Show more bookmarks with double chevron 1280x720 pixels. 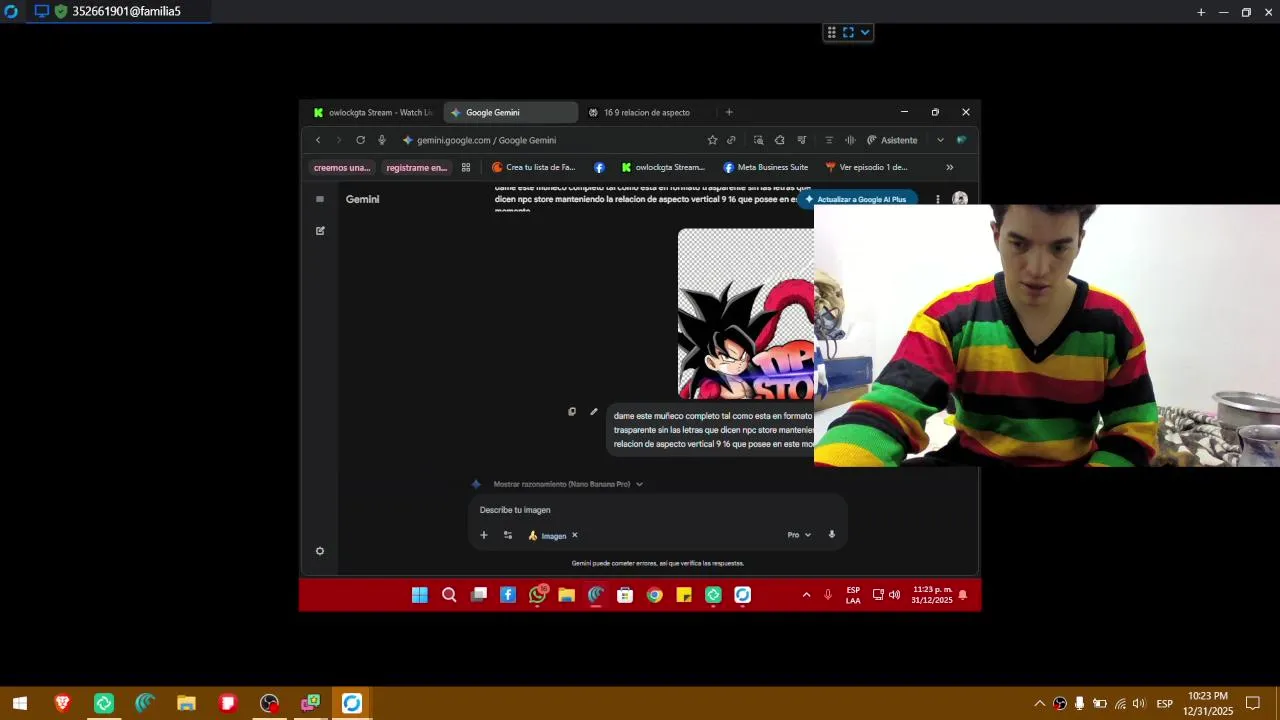(x=949, y=167)
